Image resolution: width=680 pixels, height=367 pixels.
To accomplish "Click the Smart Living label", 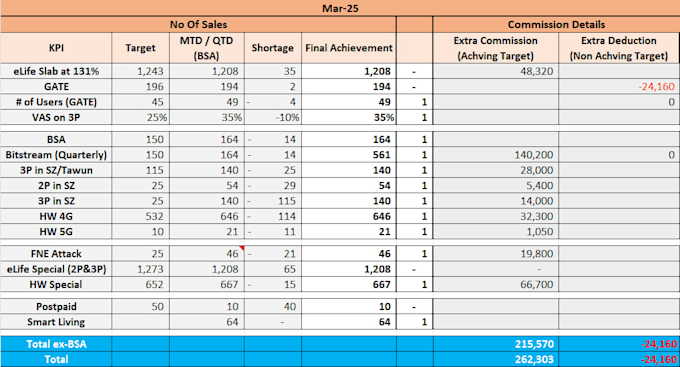I will click(56, 322).
